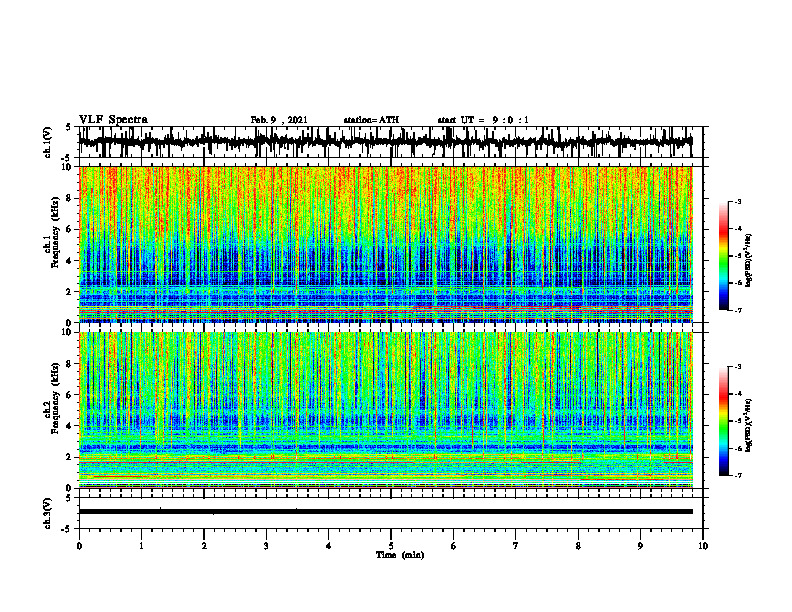Click the ch.1 voltage waveform trace
Screen dimensions: 792x612
(x=385, y=142)
